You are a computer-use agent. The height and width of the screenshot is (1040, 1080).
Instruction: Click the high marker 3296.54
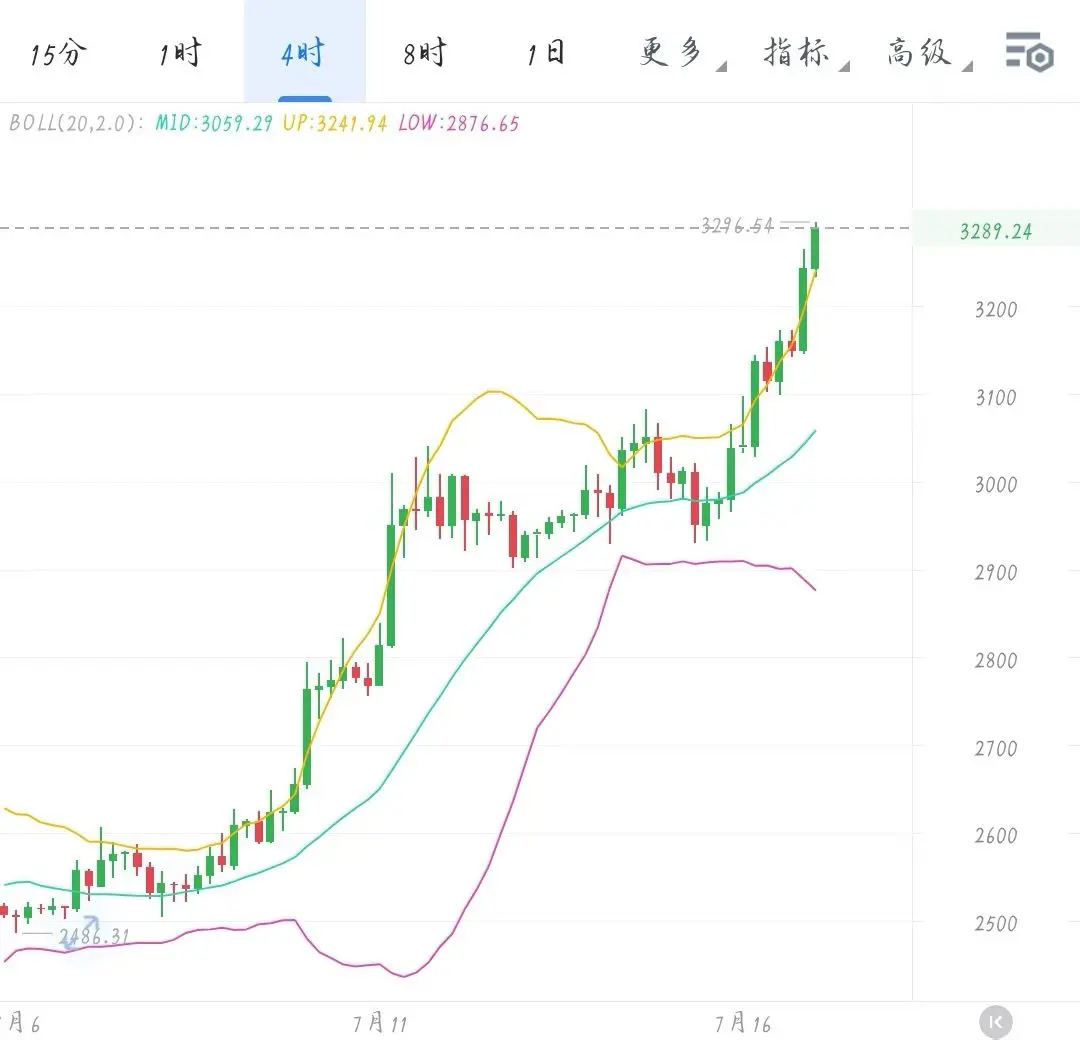click(x=737, y=225)
